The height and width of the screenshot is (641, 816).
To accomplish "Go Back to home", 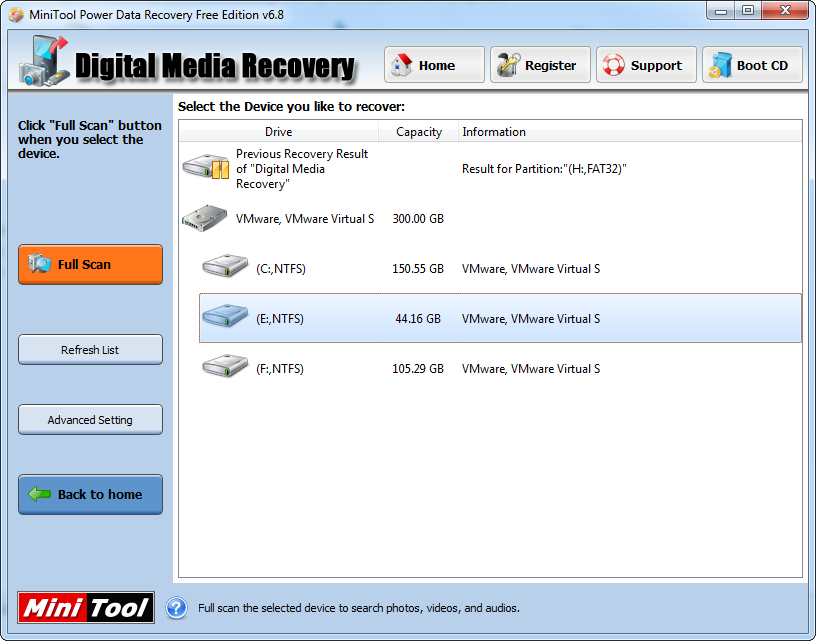I will (91, 494).
